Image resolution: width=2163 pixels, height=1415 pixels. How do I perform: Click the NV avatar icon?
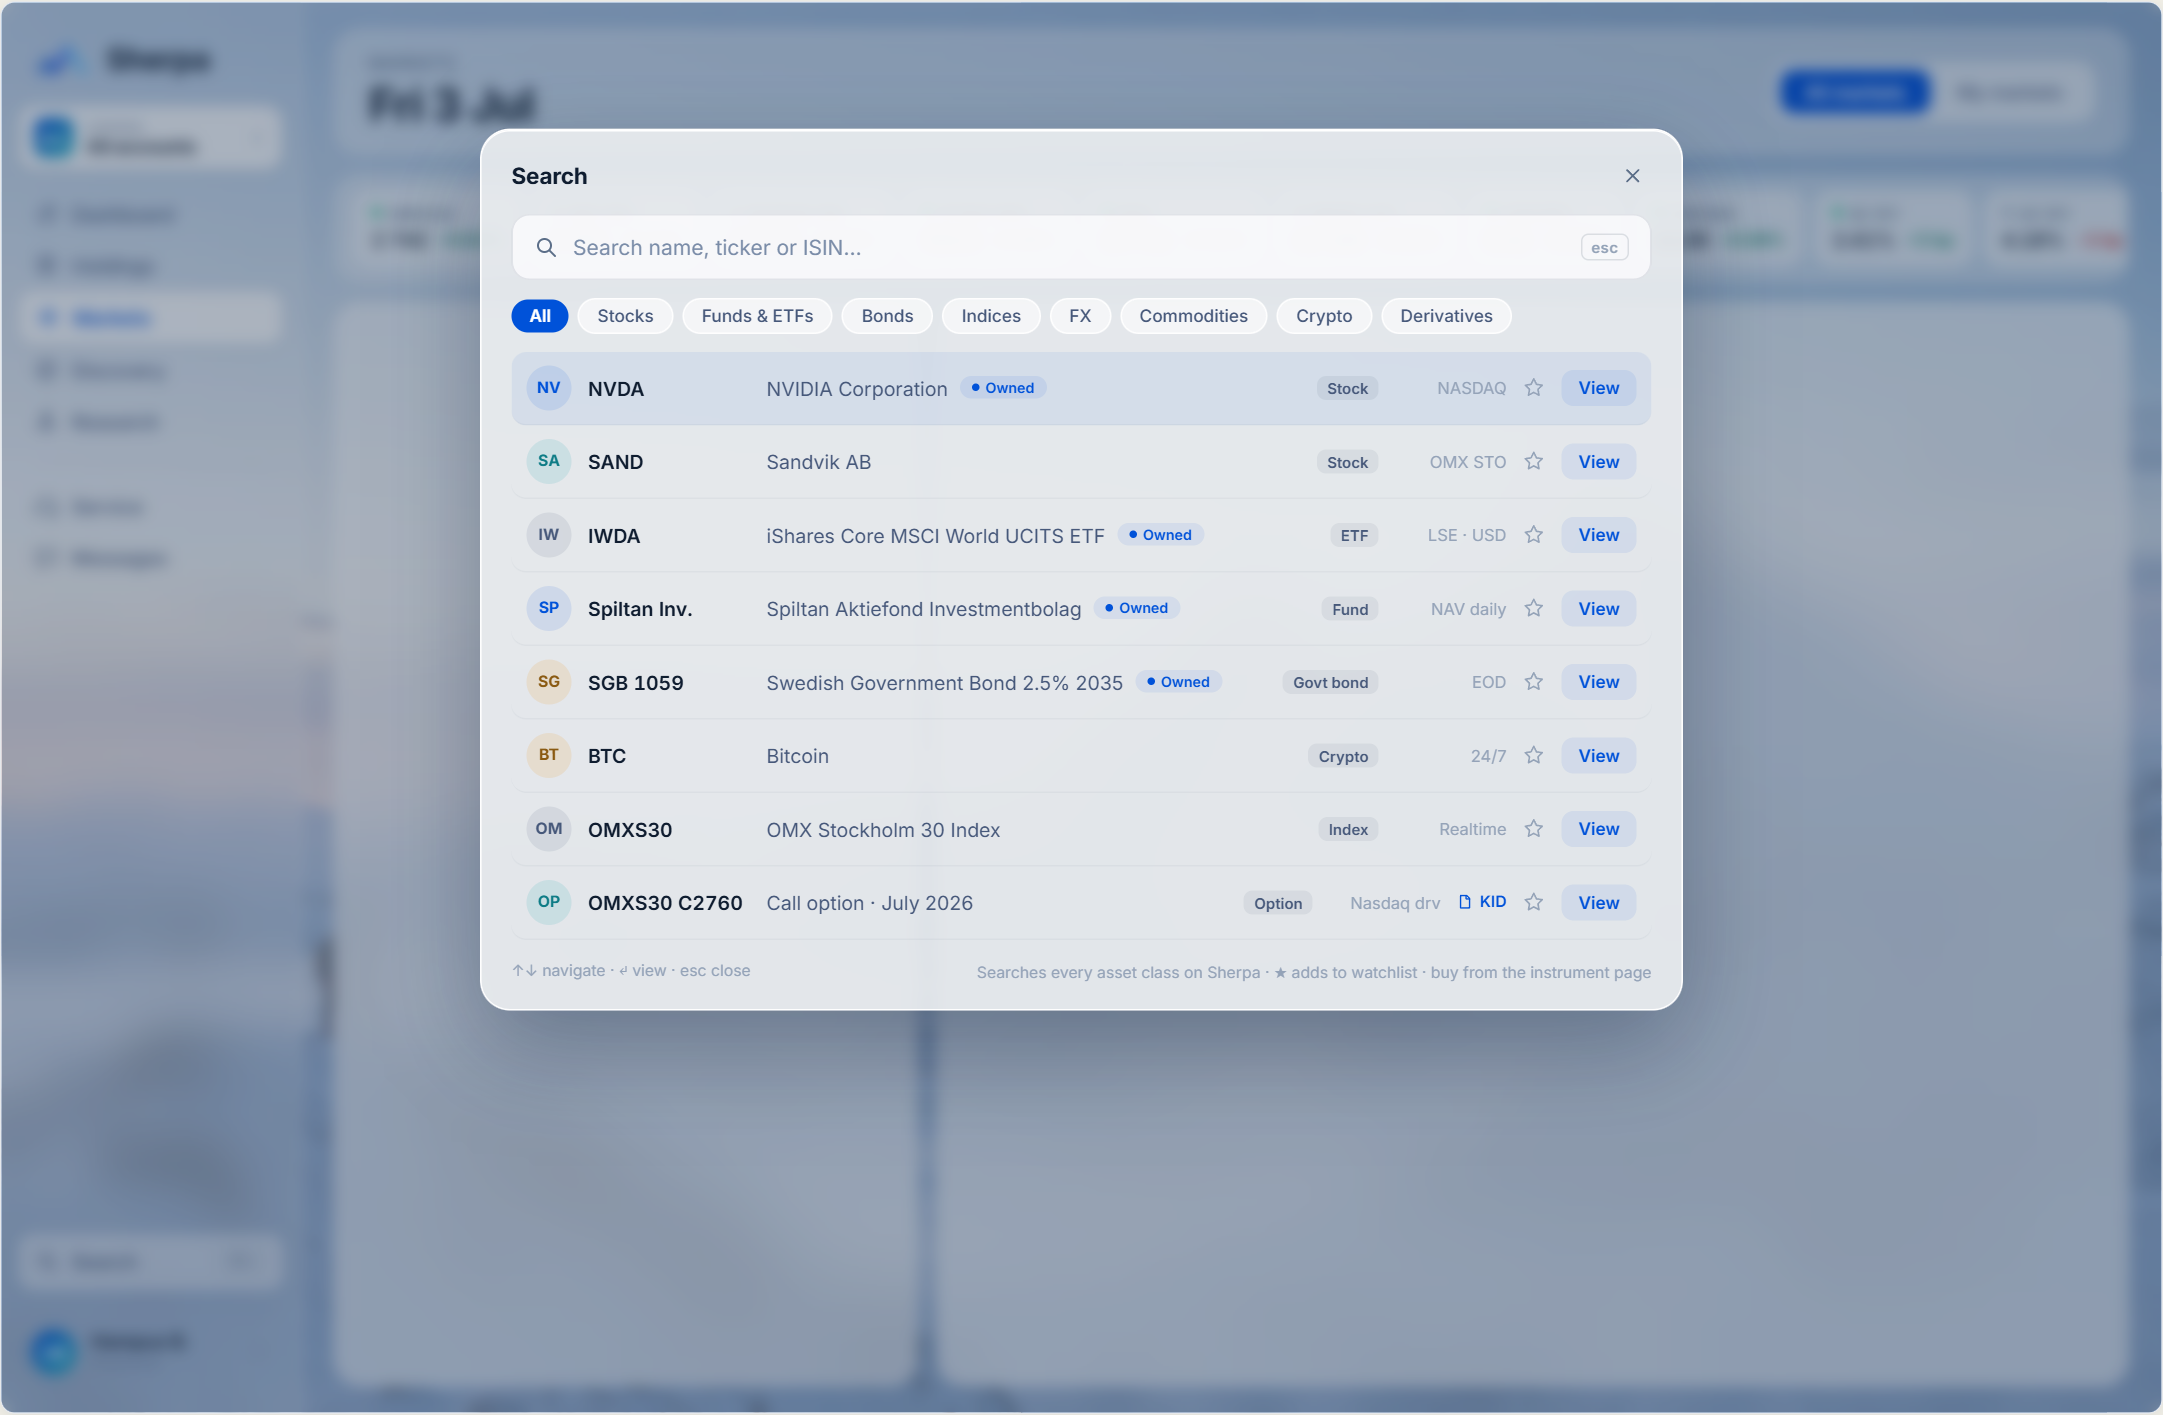click(x=549, y=388)
